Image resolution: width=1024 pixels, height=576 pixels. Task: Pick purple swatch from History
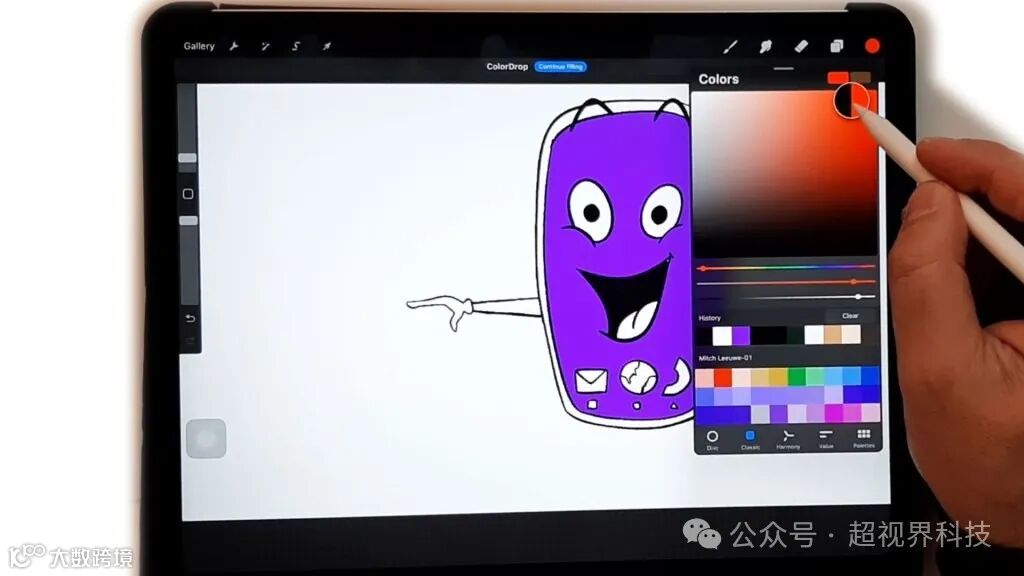click(741, 336)
